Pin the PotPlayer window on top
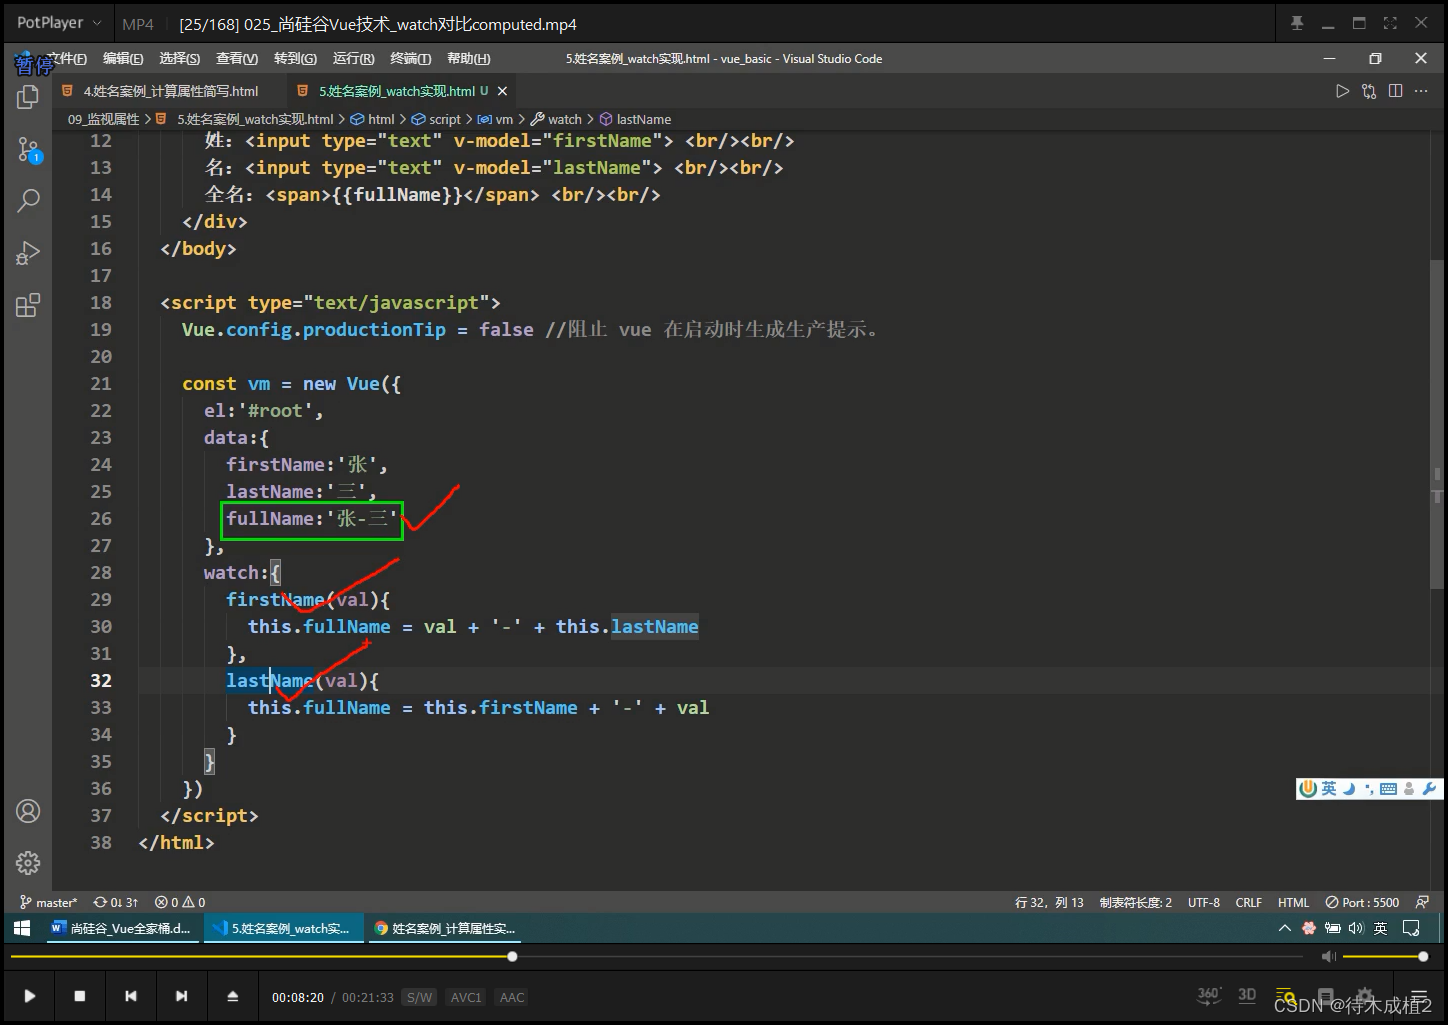Viewport: 1448px width, 1025px height. pyautogui.click(x=1297, y=23)
